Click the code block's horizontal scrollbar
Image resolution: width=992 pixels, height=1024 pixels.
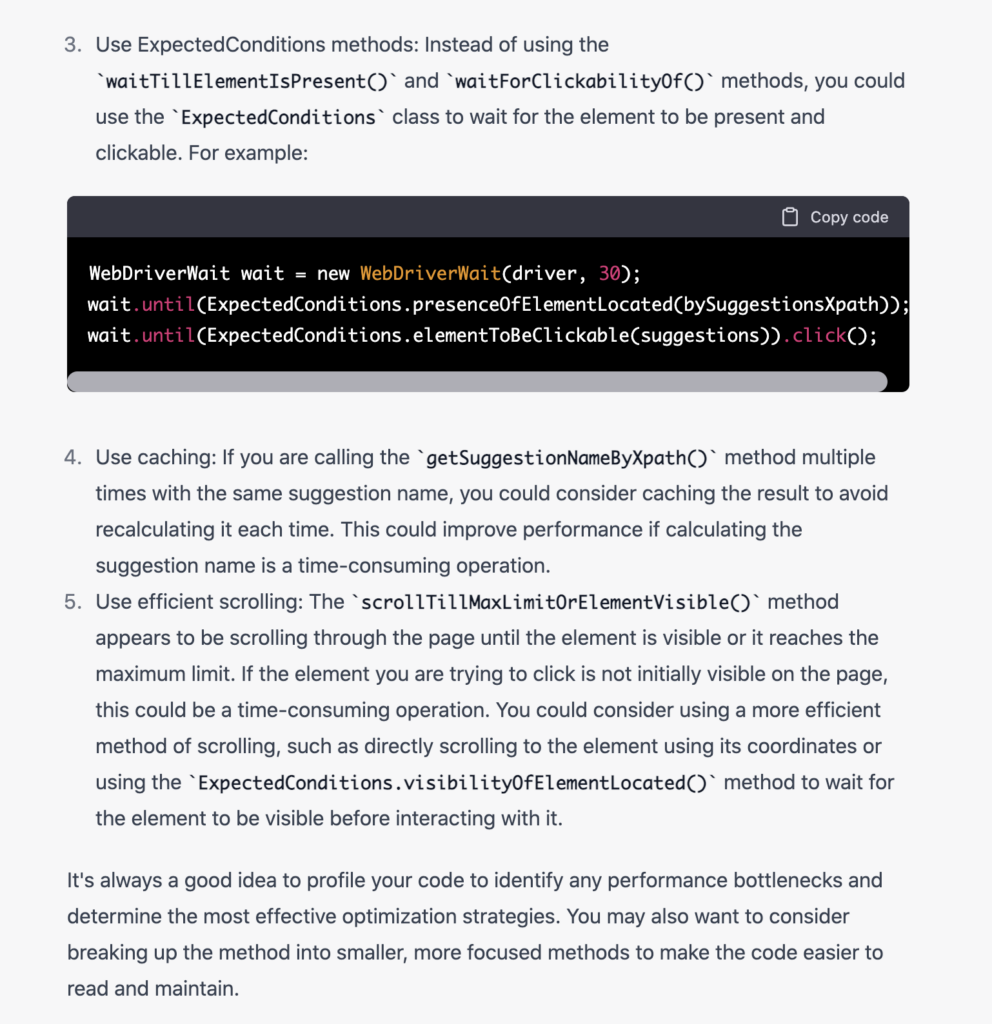pos(477,381)
